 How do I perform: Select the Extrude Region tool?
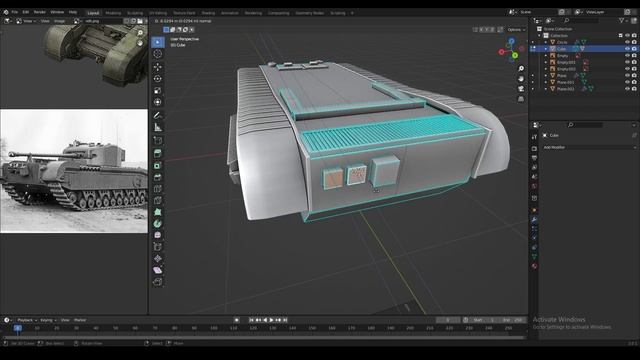click(x=158, y=153)
